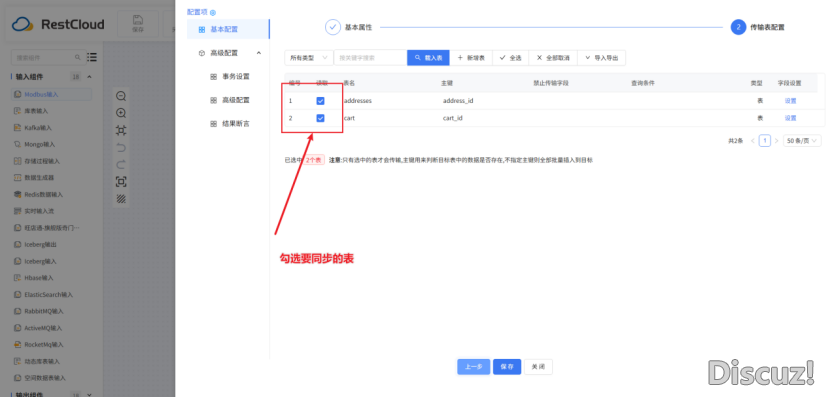This screenshot has height=397, width=831.
Task: Select 空间数据表输入 in the component list
Action: tap(45, 378)
